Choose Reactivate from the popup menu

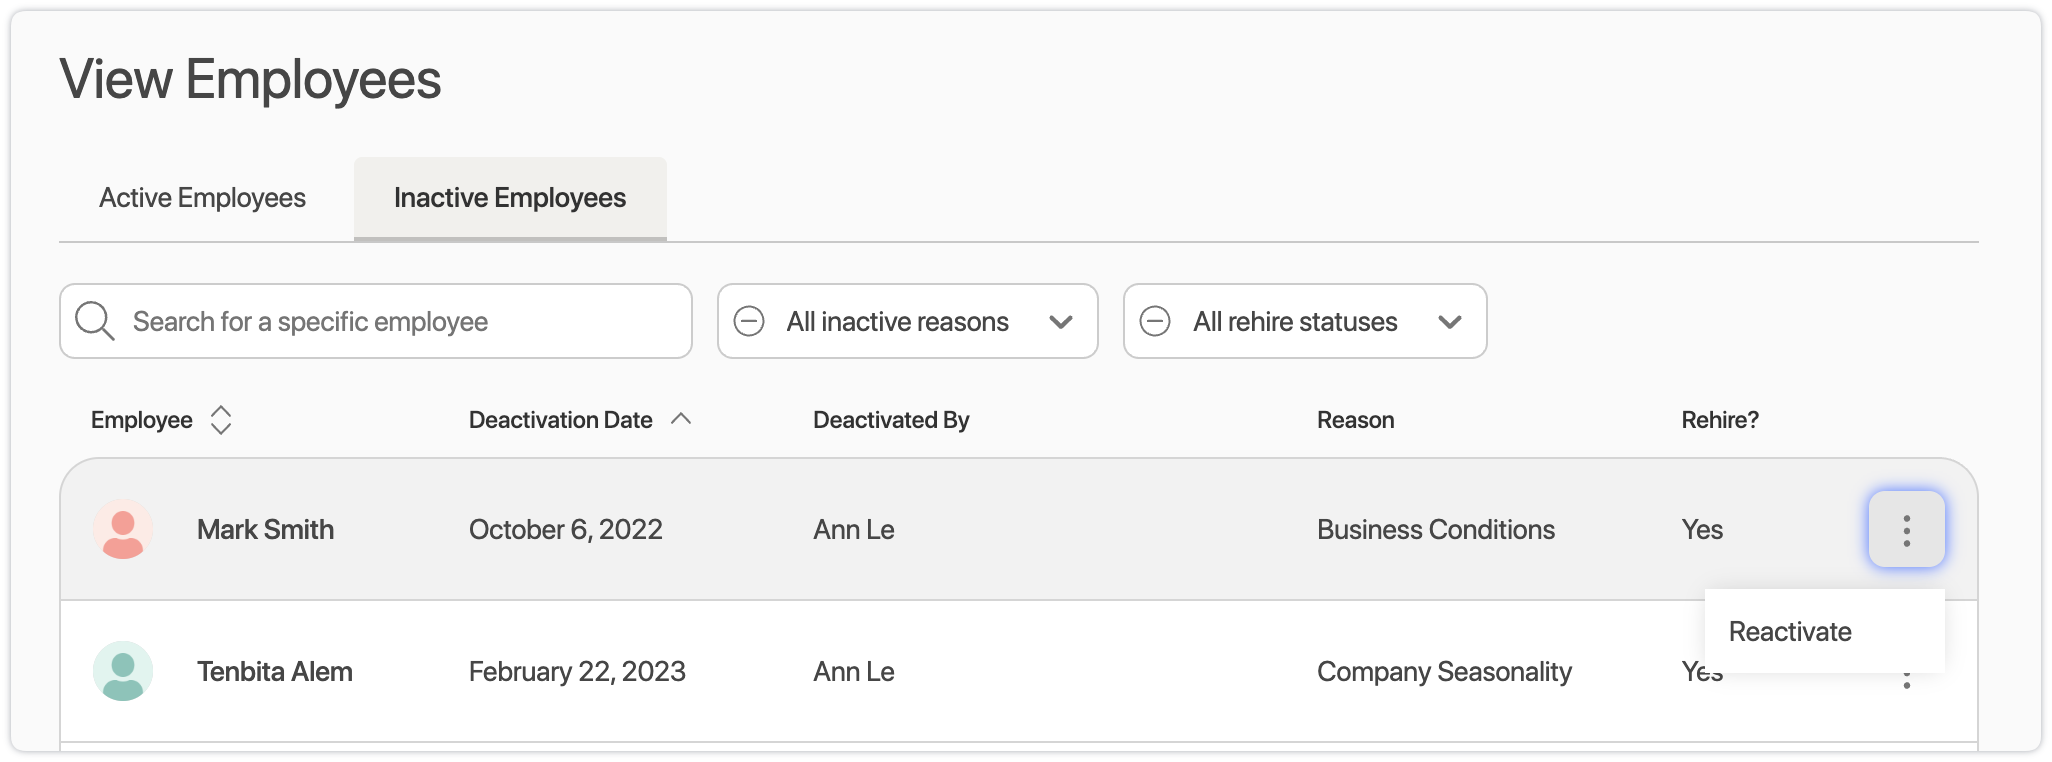click(x=1790, y=632)
